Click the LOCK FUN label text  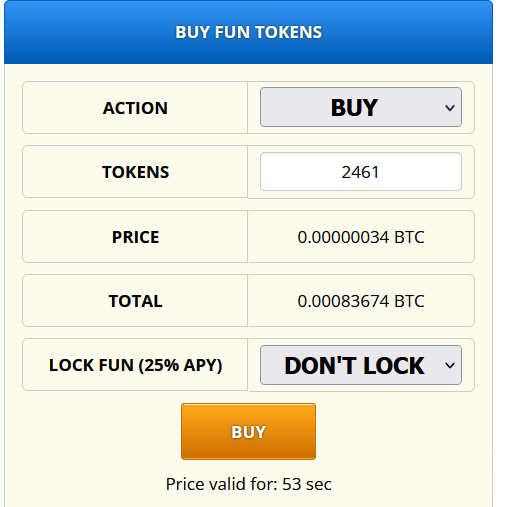(x=91, y=365)
